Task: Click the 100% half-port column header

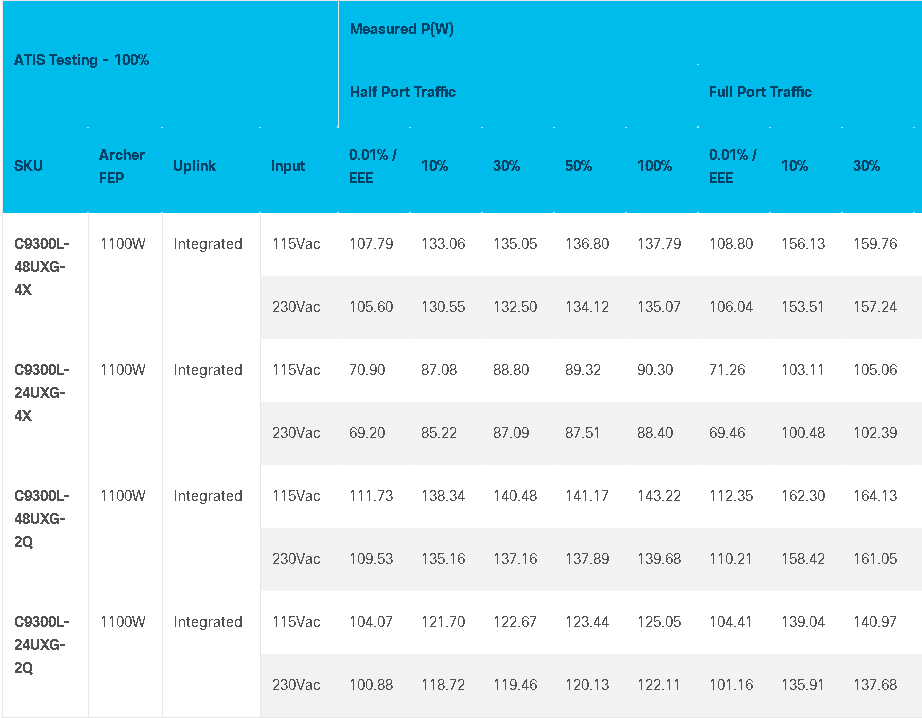Action: (654, 166)
